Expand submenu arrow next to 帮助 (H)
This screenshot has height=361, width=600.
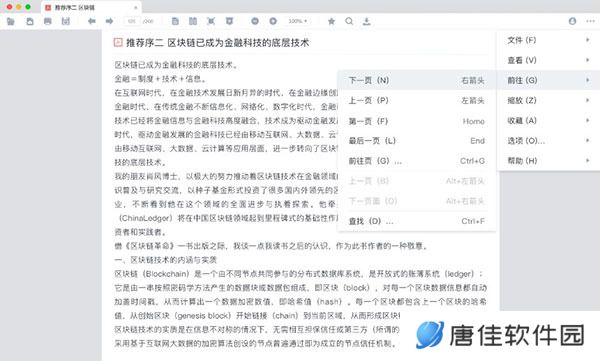tap(587, 160)
